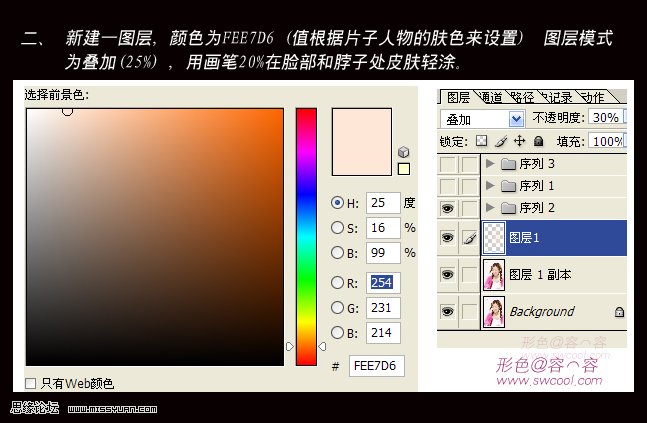The width and height of the screenshot is (647, 423).
Task: Expand the 序列 3 layer group
Action: click(490, 164)
